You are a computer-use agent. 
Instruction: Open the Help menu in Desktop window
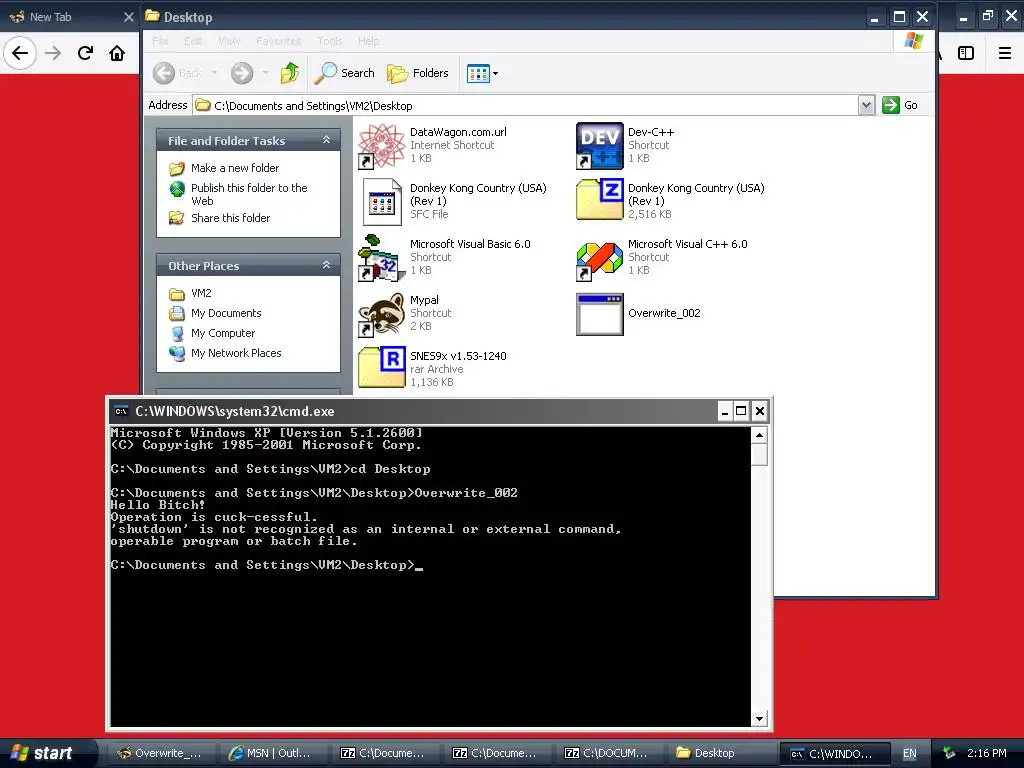point(368,41)
